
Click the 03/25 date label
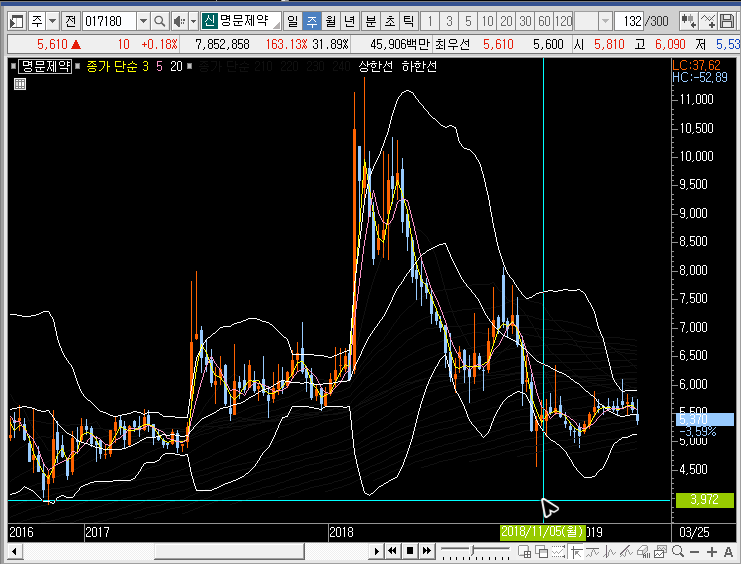[694, 533]
